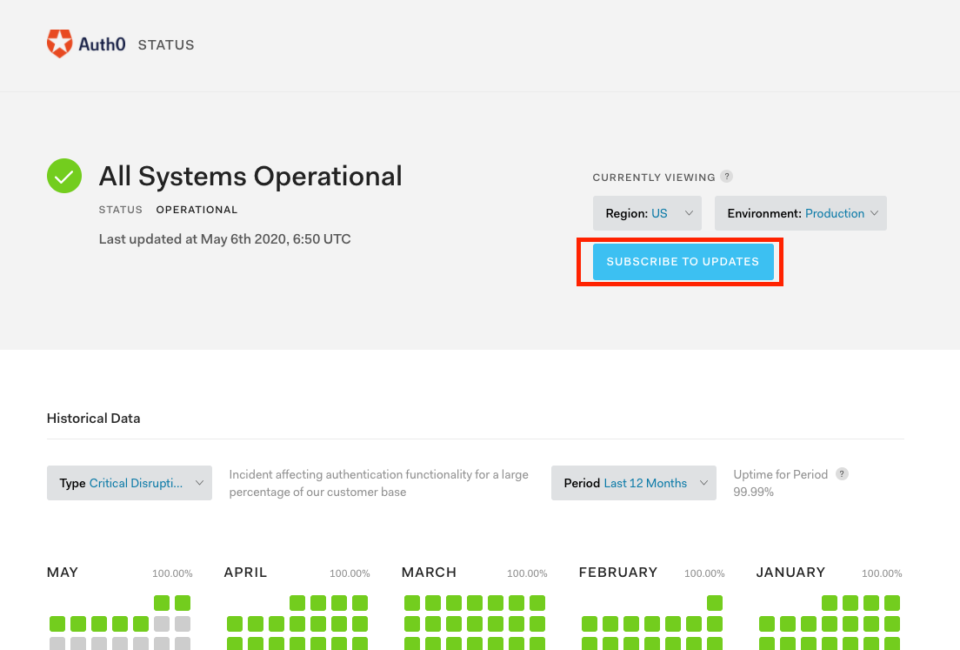Open the Period Last 12 Months dropdown
960x650 pixels.
tap(633, 482)
